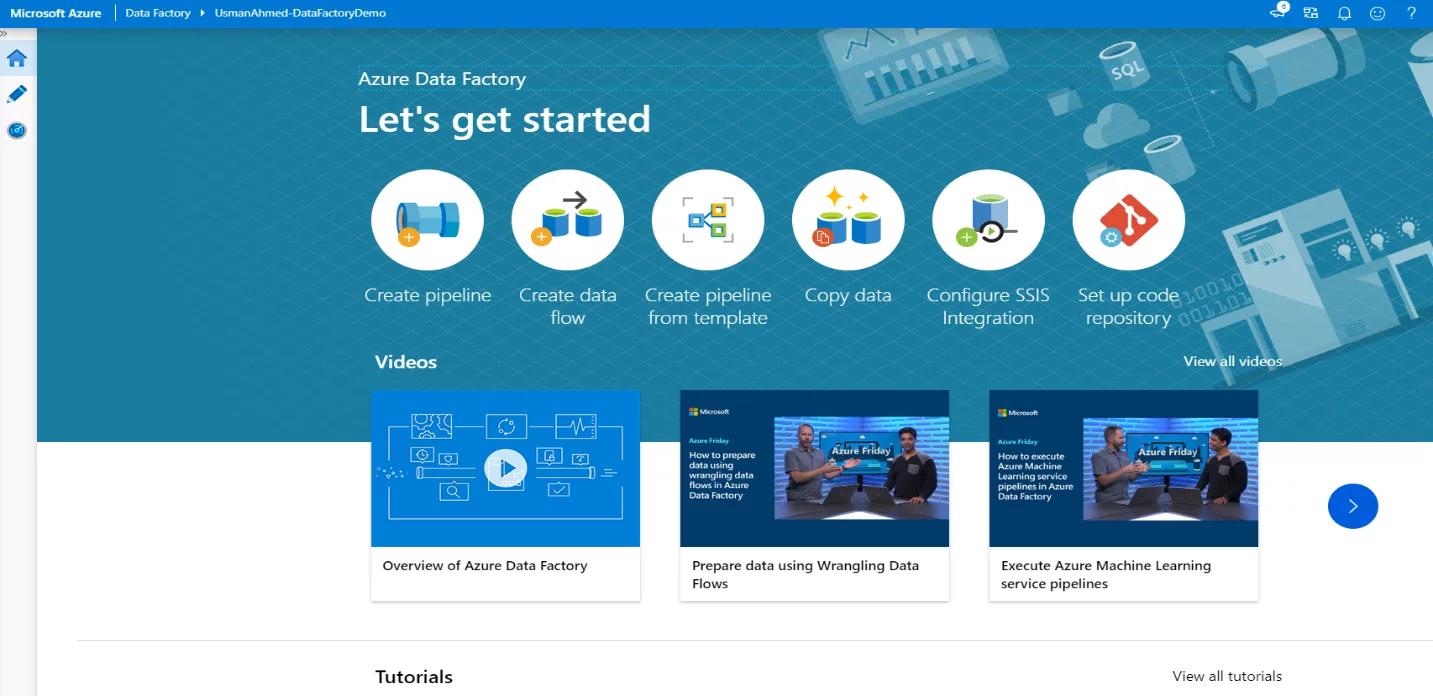Click UsmanAhmed-DataFactoryDemo breadcrumb
This screenshot has width=1433, height=696.
pos(300,13)
